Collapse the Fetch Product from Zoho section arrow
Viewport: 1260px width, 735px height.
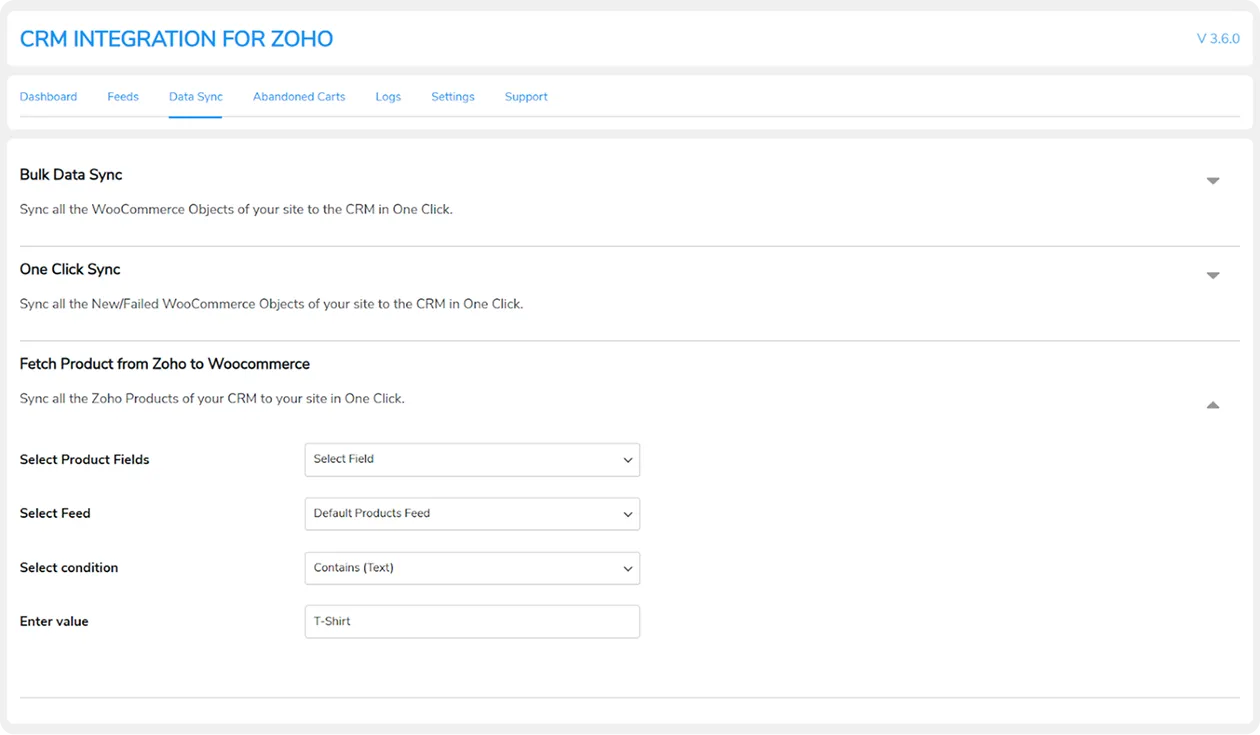click(x=1213, y=405)
